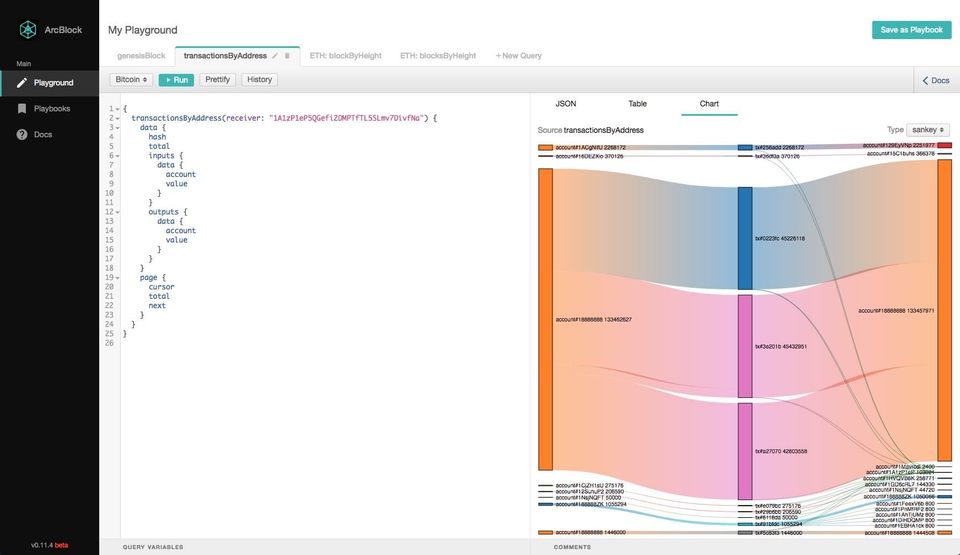Image resolution: width=960 pixels, height=555 pixels.
Task: Click the ArcBlock logo icon
Action: (27, 30)
